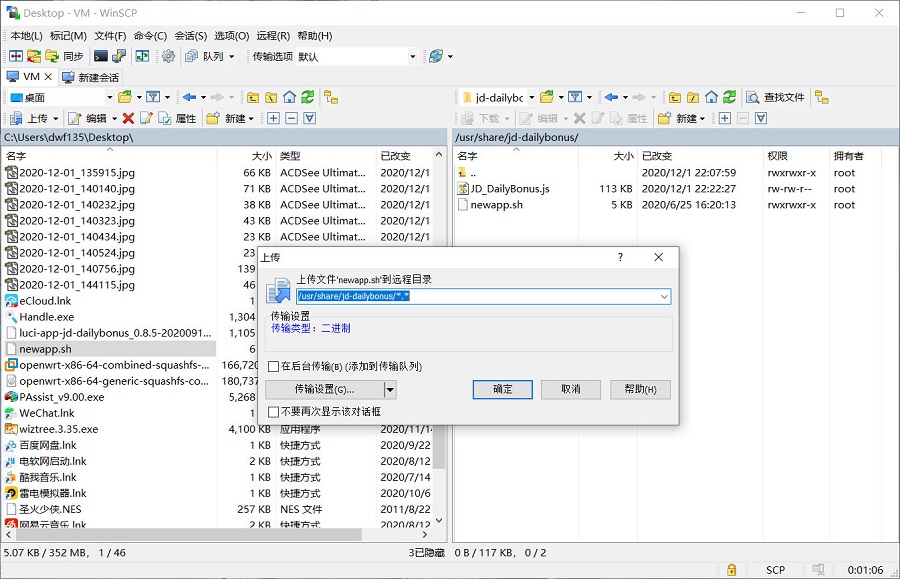The height and width of the screenshot is (579, 900).
Task: Click the local panel vertical scrollbar thumb
Action: 439,446
